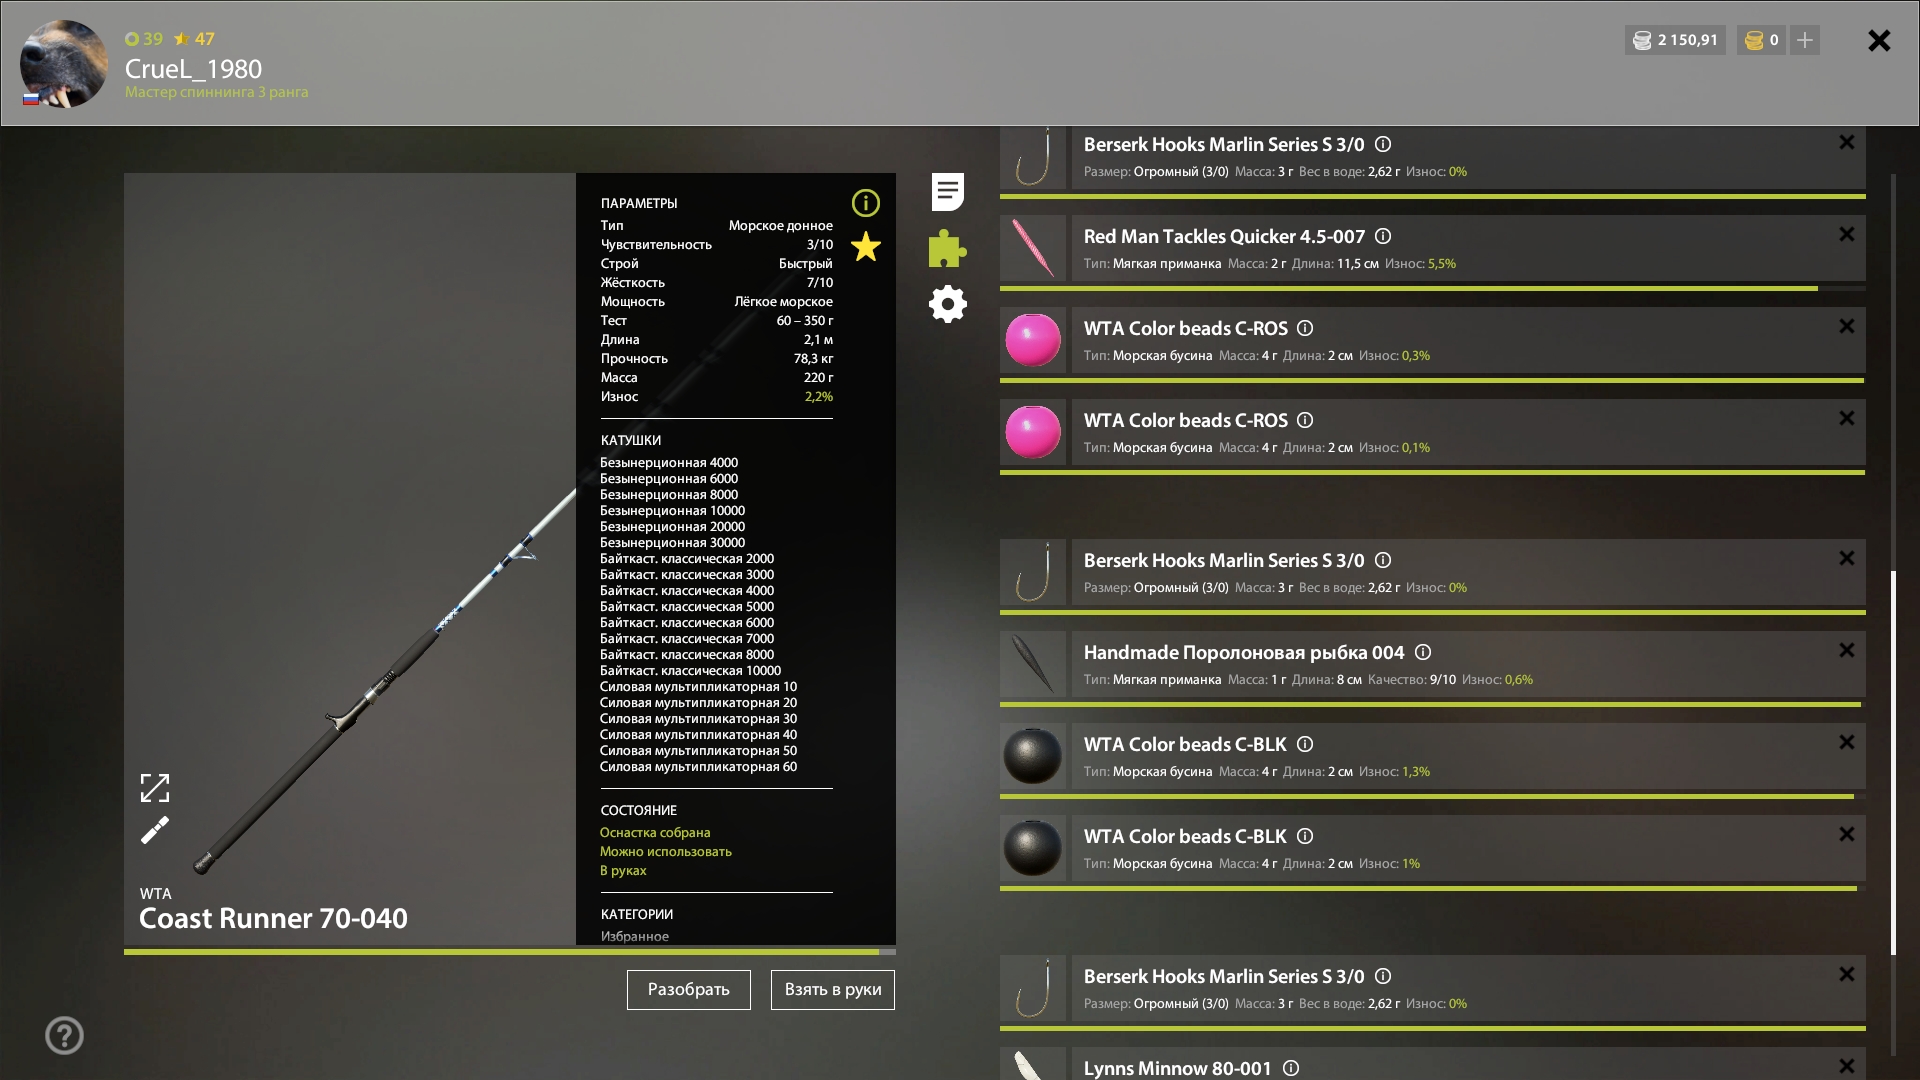Open the white gear settings icon
The height and width of the screenshot is (1080, 1920).
click(947, 304)
